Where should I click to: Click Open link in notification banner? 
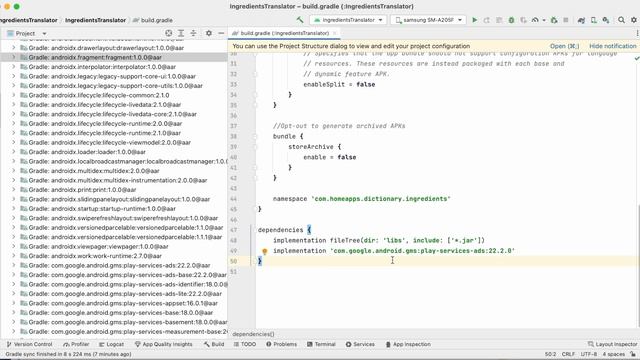(x=564, y=46)
